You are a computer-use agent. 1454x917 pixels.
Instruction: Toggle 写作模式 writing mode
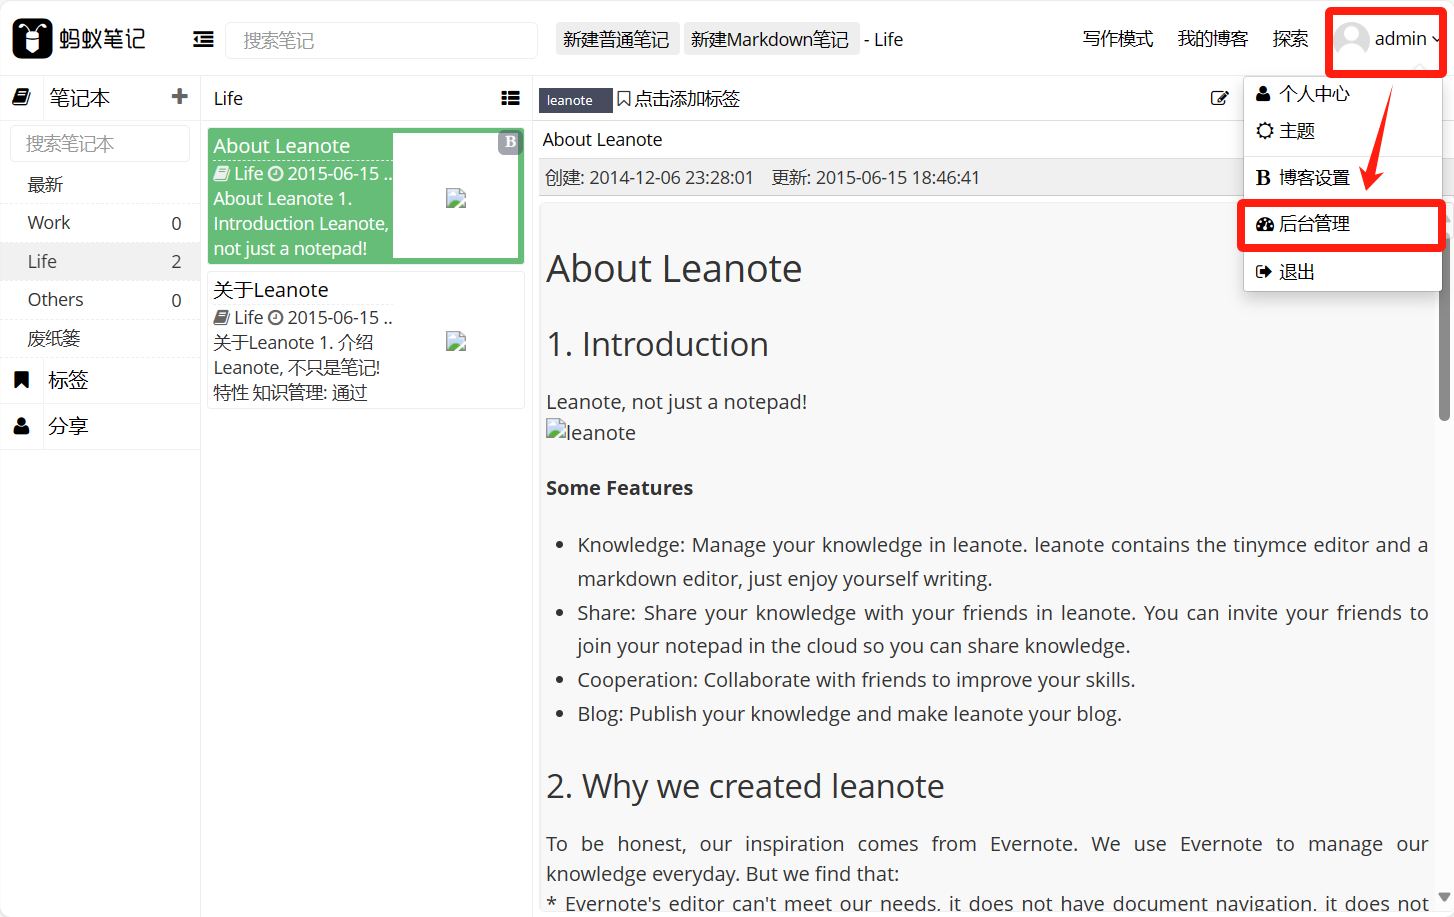tap(1117, 39)
